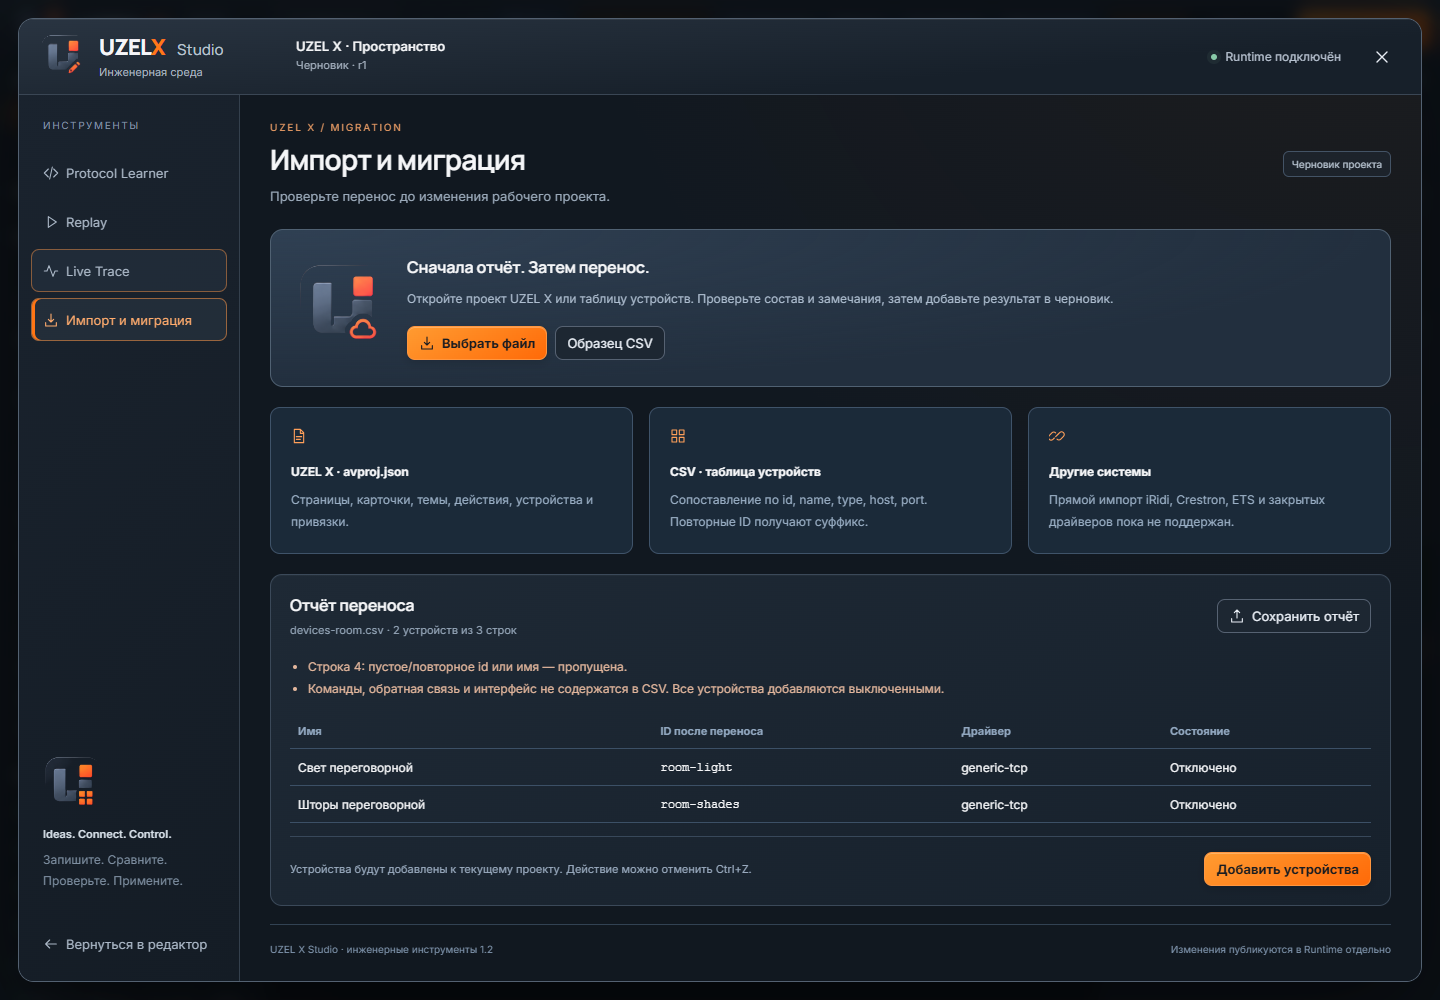1440x1000 pixels.
Task: Click the cloud logo graphic in the import banner
Action: click(338, 302)
